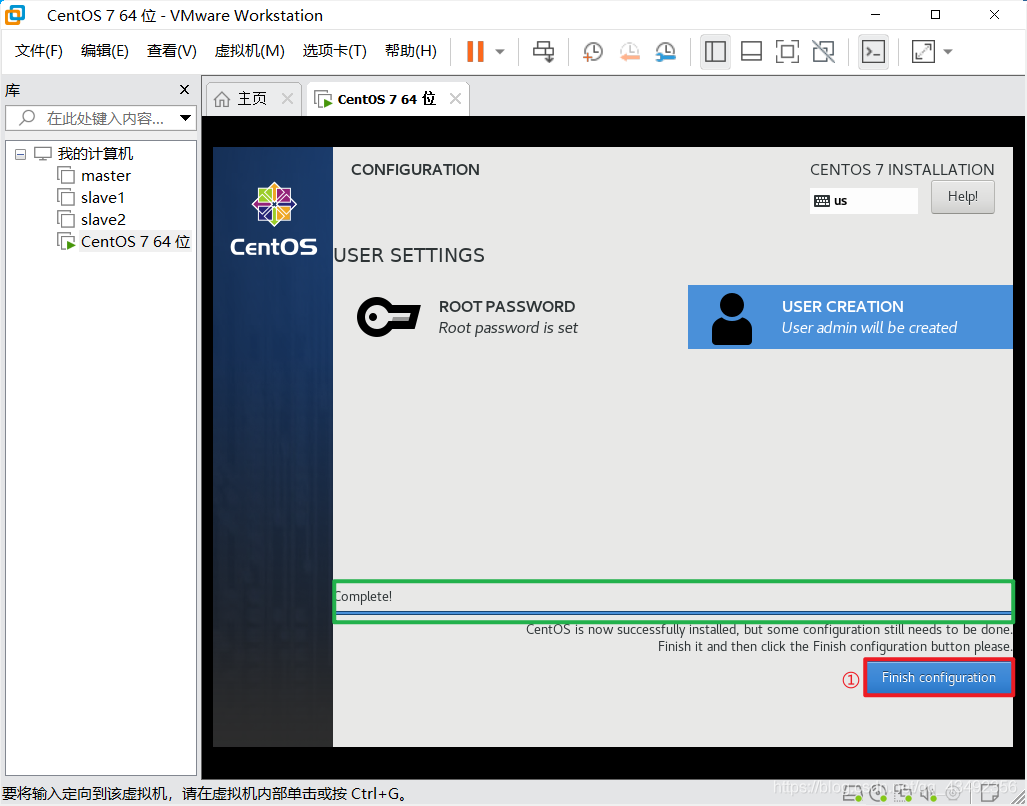
Task: Click the sound card status icon
Action: click(x=927, y=795)
